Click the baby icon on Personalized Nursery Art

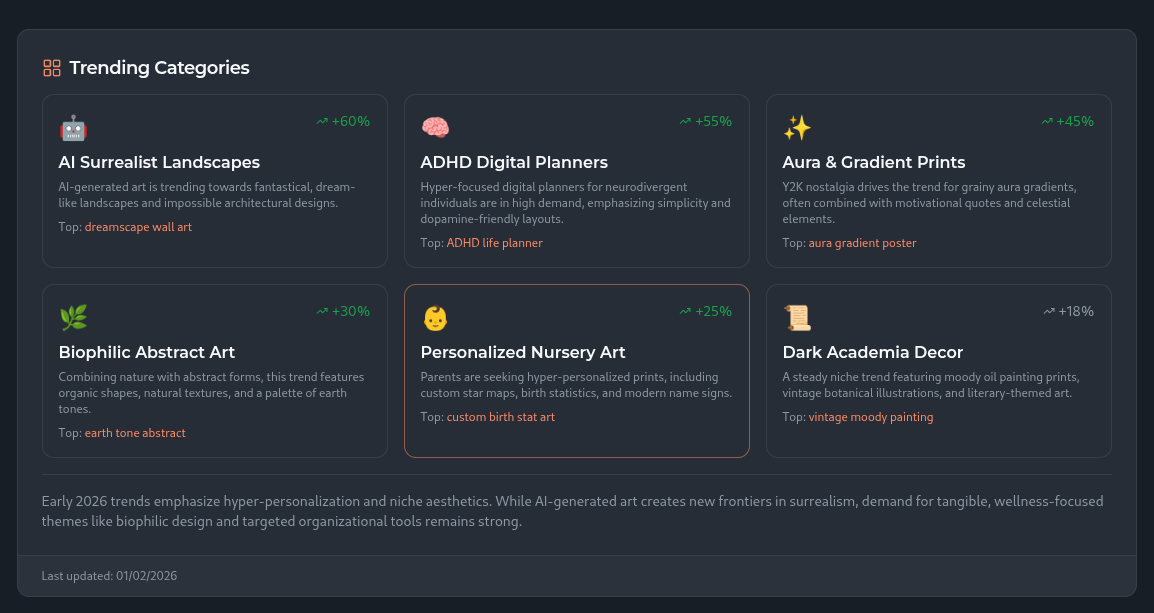[x=433, y=318]
